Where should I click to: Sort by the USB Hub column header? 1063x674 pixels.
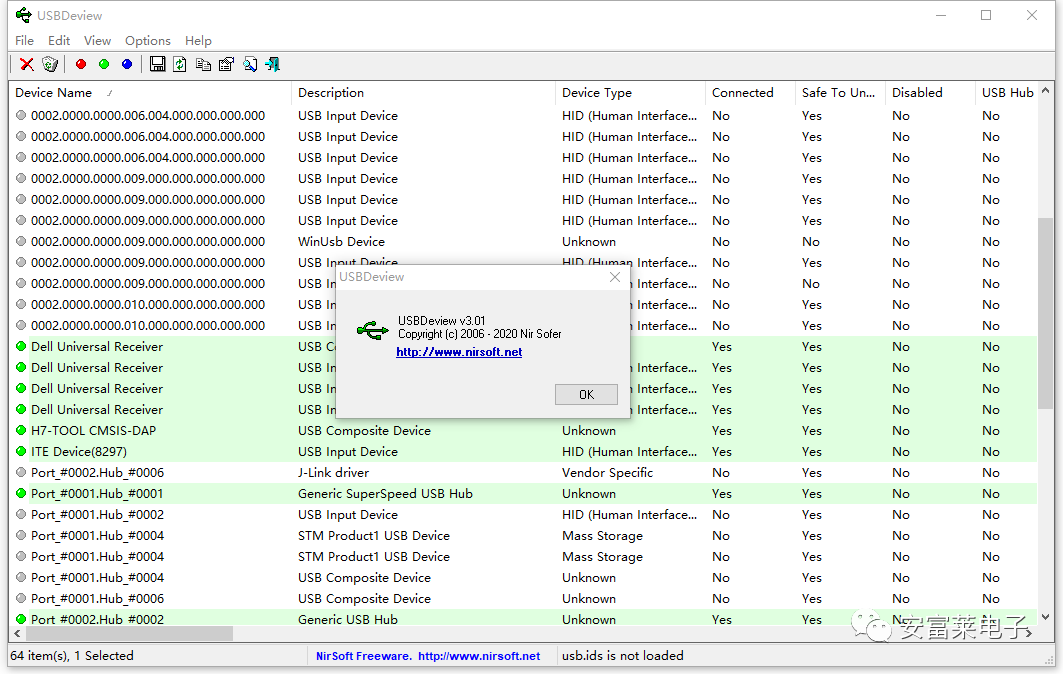click(x=1007, y=93)
